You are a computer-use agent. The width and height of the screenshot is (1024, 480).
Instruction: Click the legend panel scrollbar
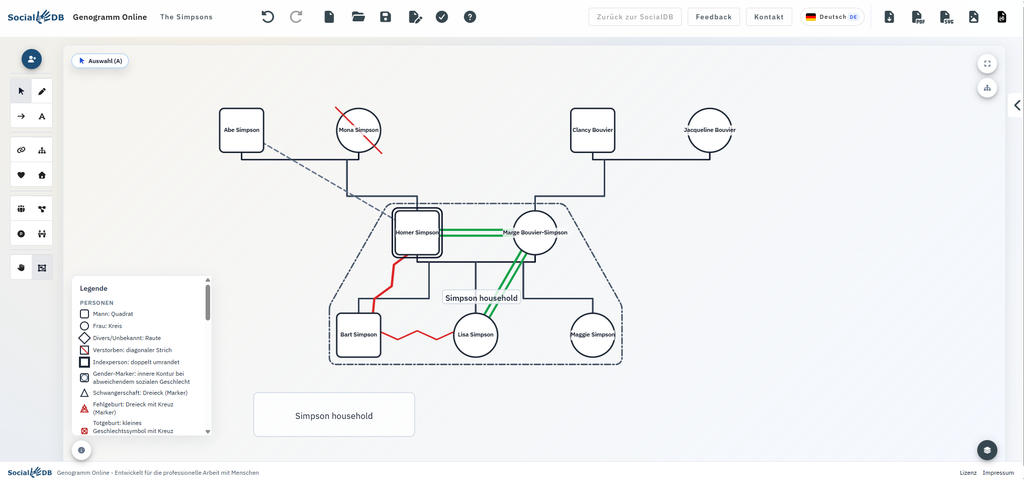tap(208, 302)
